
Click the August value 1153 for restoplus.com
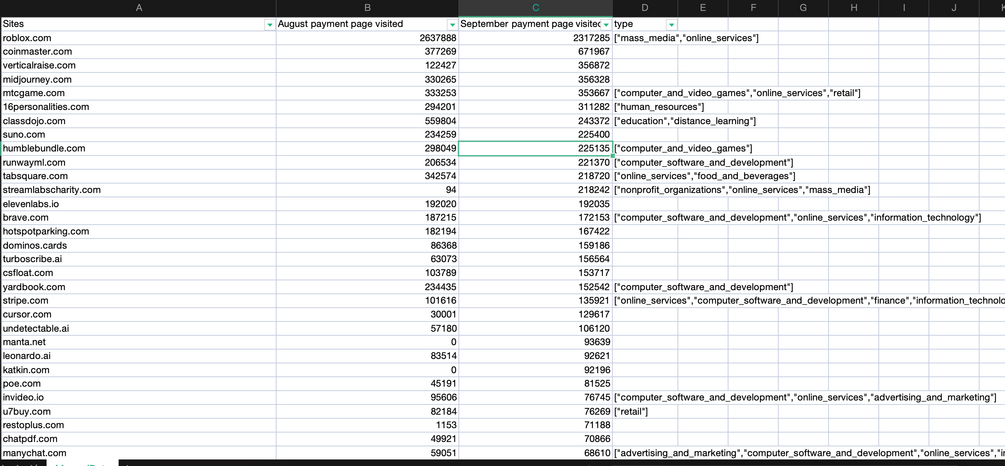coord(367,426)
